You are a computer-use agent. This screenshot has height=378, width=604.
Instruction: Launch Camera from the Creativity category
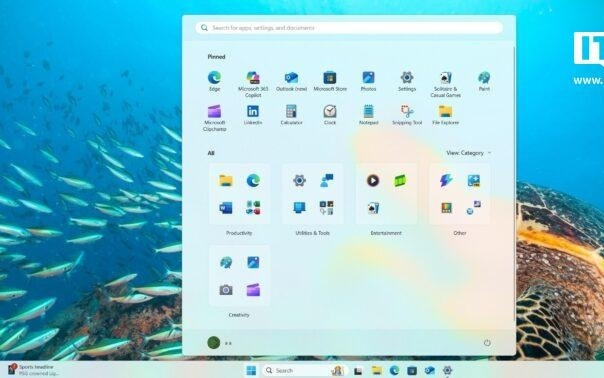click(x=226, y=290)
